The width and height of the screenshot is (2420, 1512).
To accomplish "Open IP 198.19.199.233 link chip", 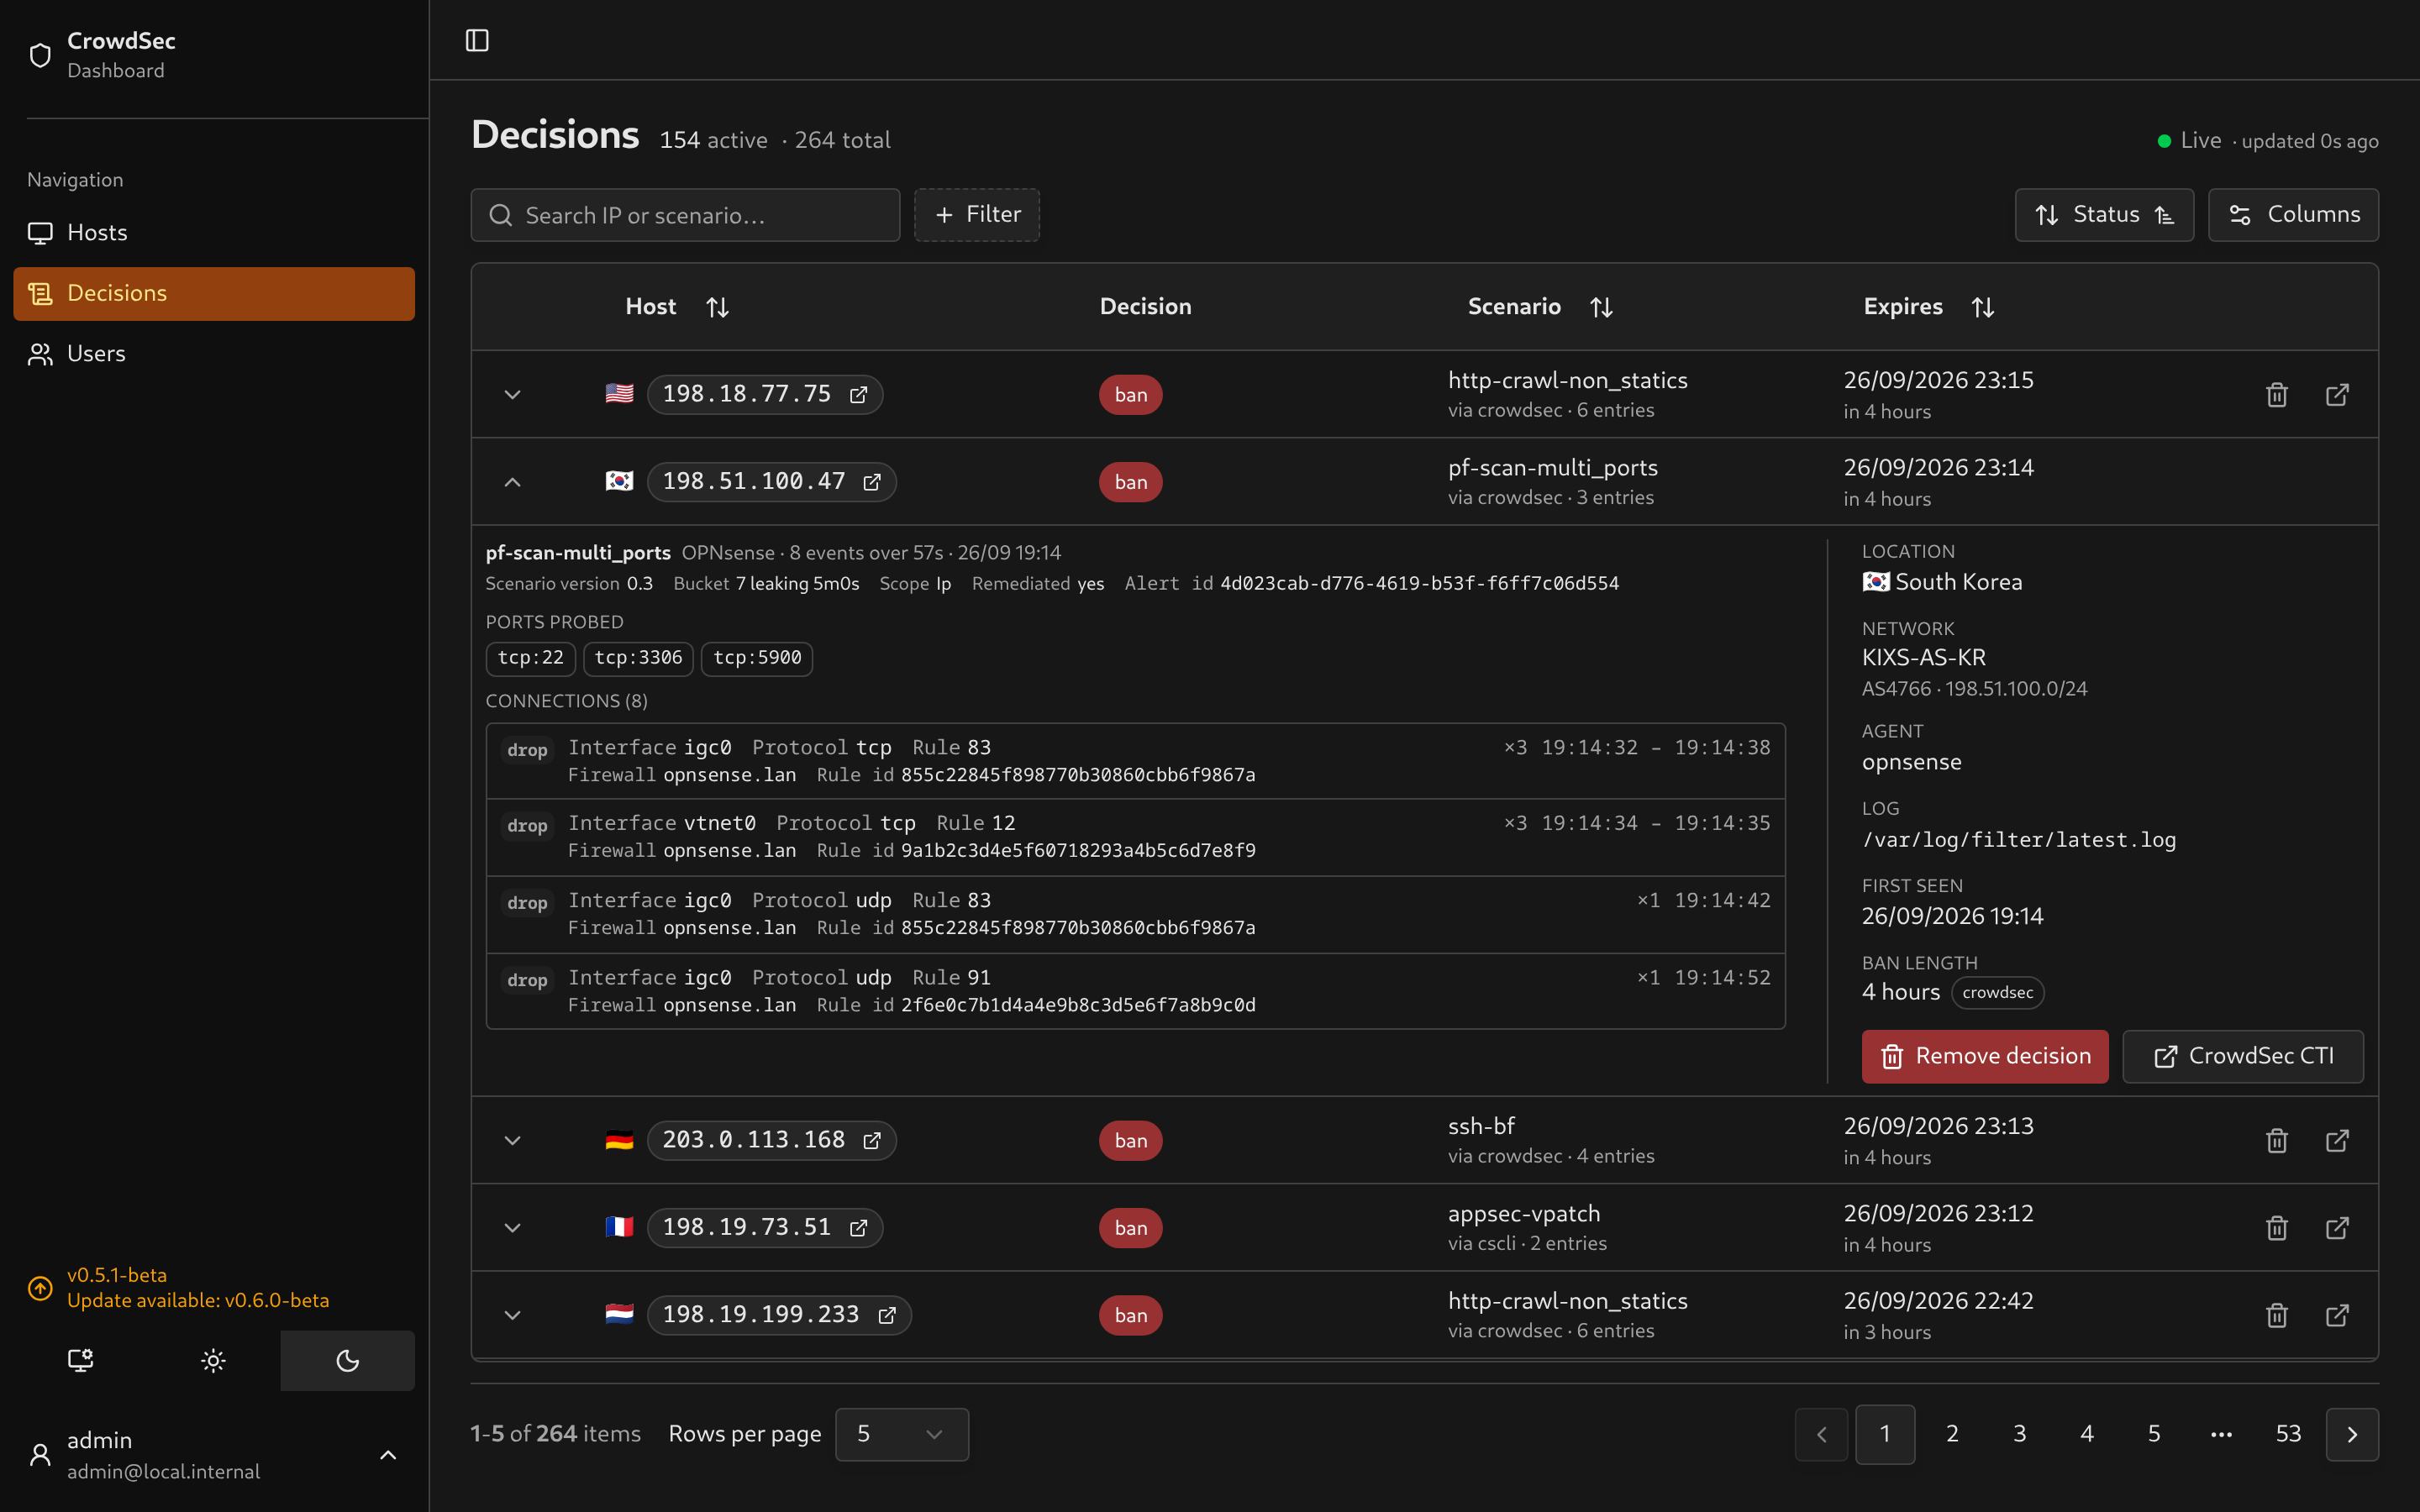I will pos(779,1315).
